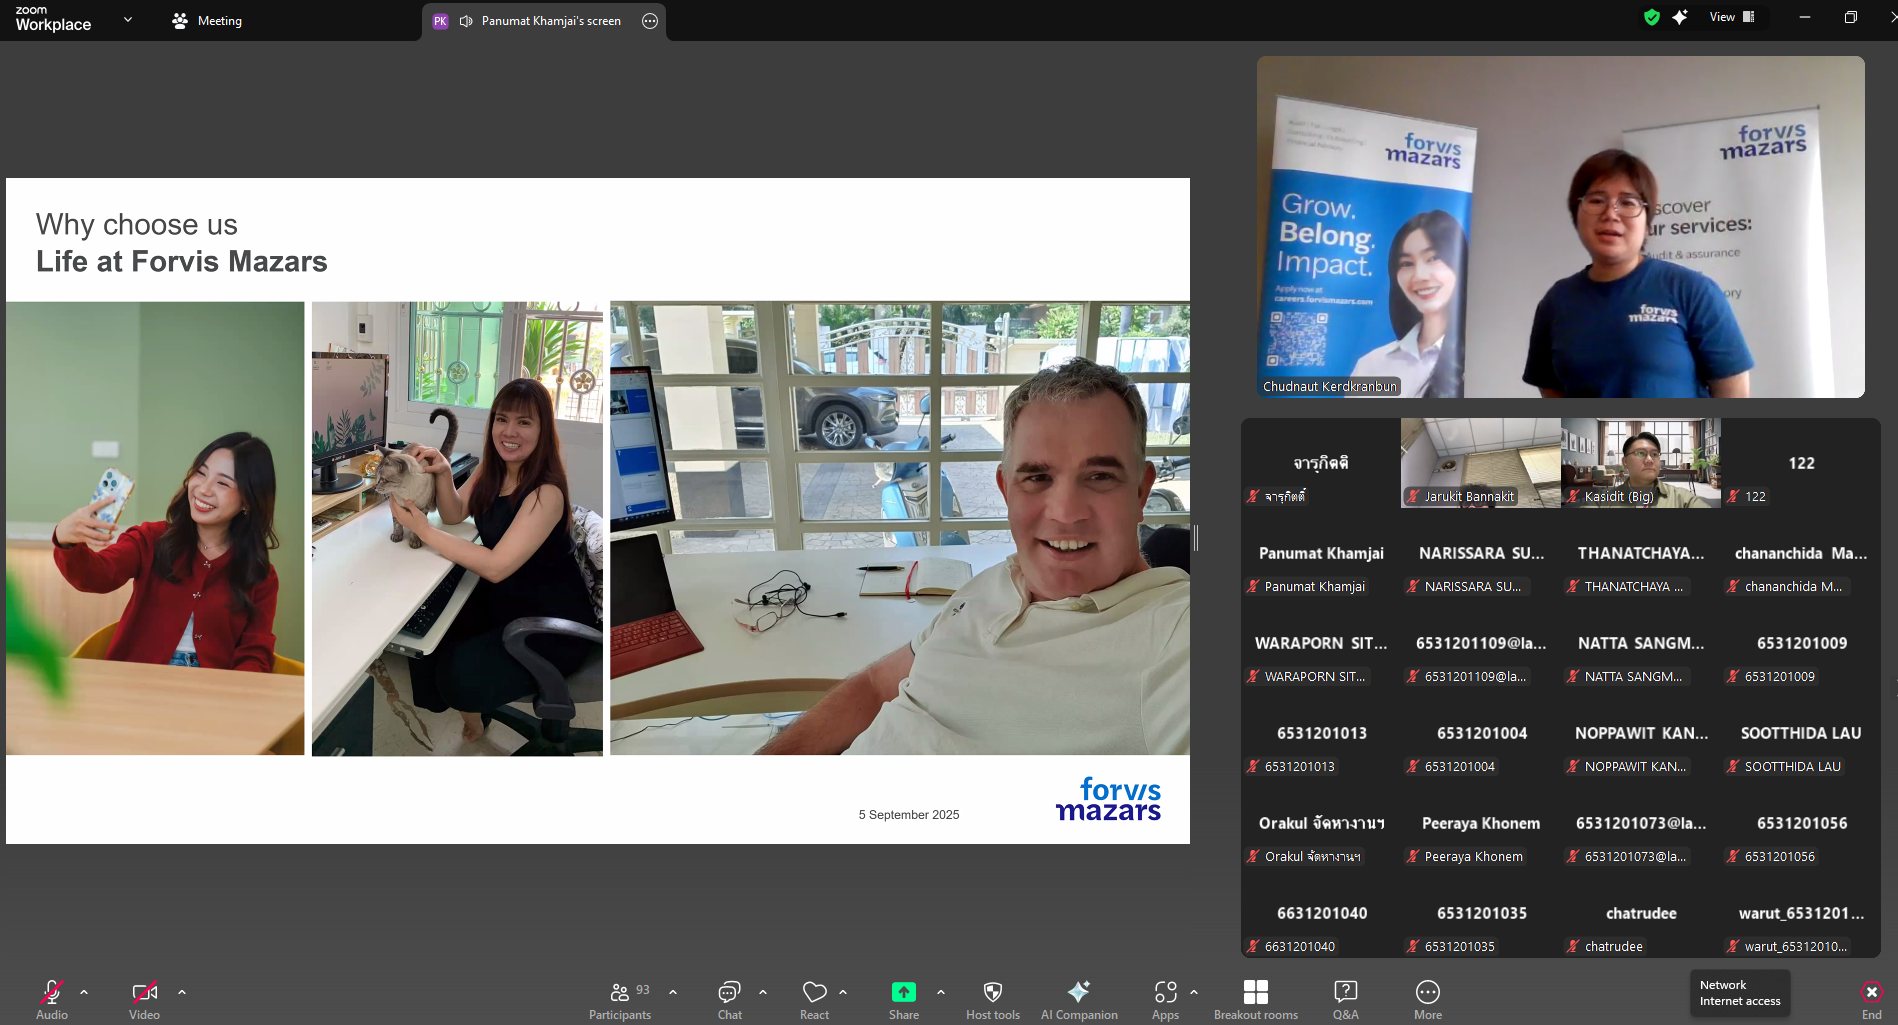Click the Network Internet access notification

point(1740,993)
